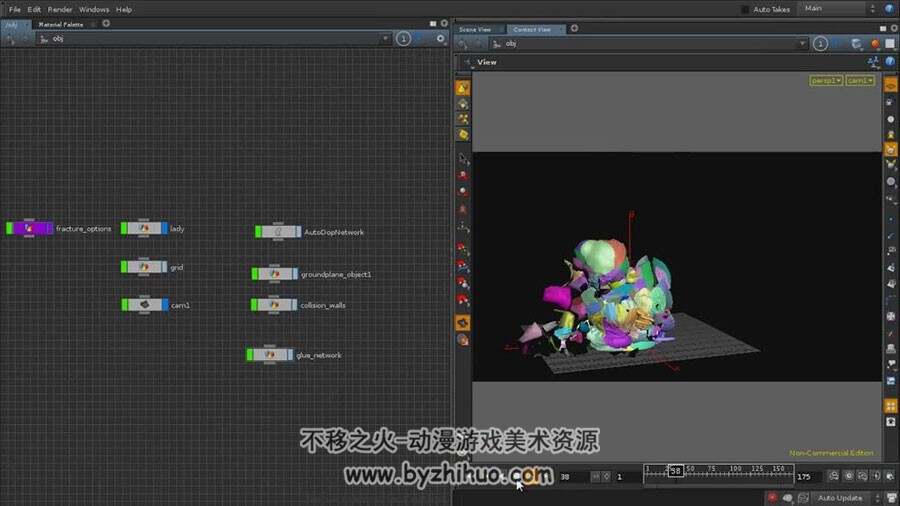Open viewer tool help question icon
The width and height of the screenshot is (900, 506).
(x=890, y=61)
